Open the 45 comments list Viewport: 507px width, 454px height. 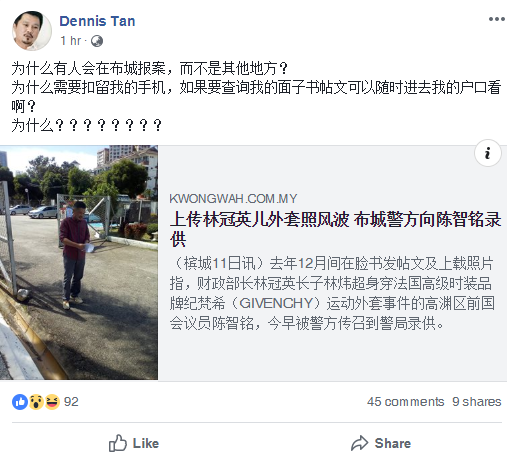[x=405, y=402]
